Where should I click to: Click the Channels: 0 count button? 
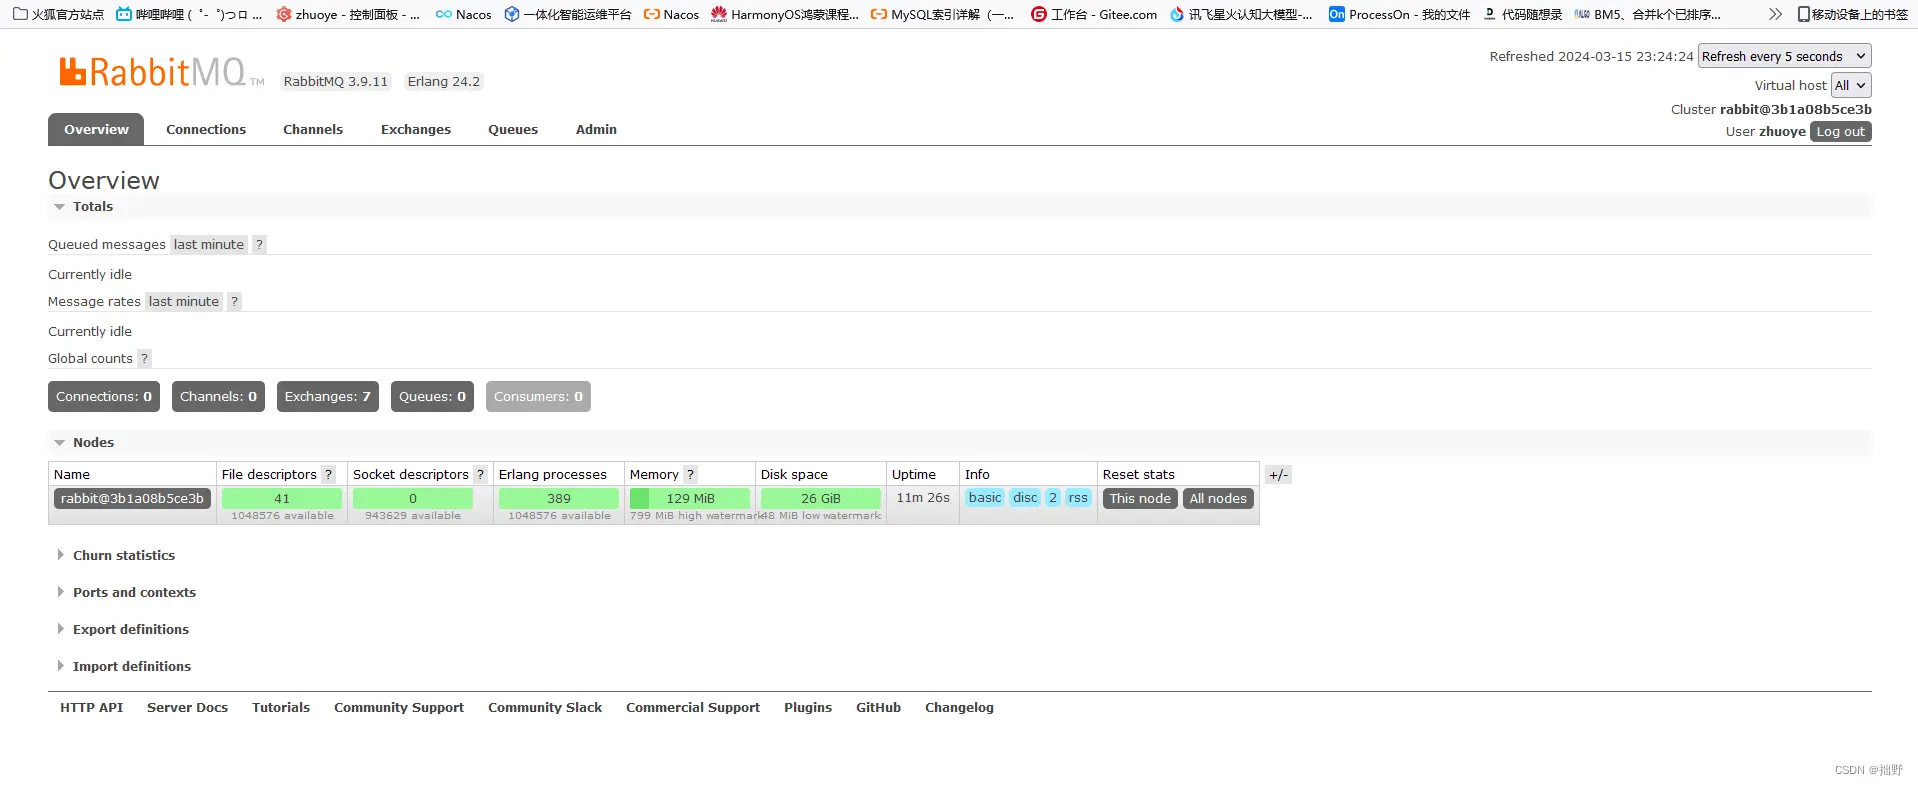218,396
